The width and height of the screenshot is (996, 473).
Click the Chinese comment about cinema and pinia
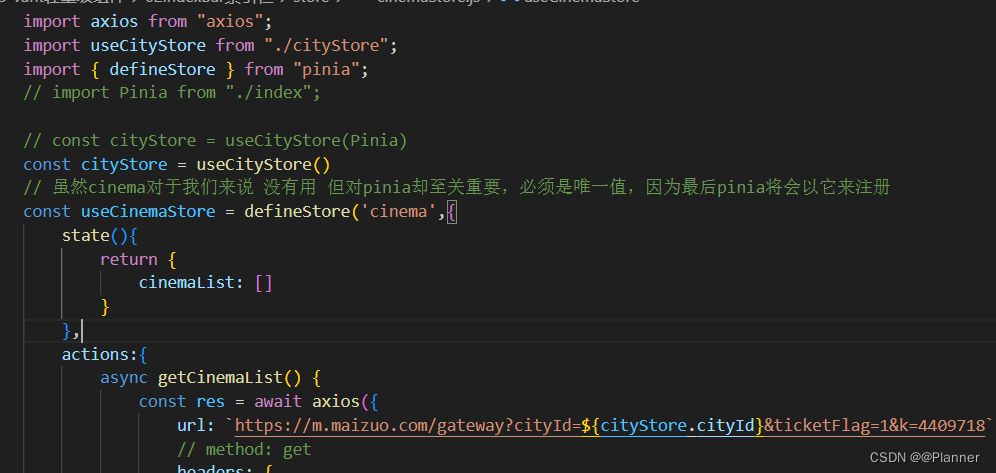pos(457,188)
